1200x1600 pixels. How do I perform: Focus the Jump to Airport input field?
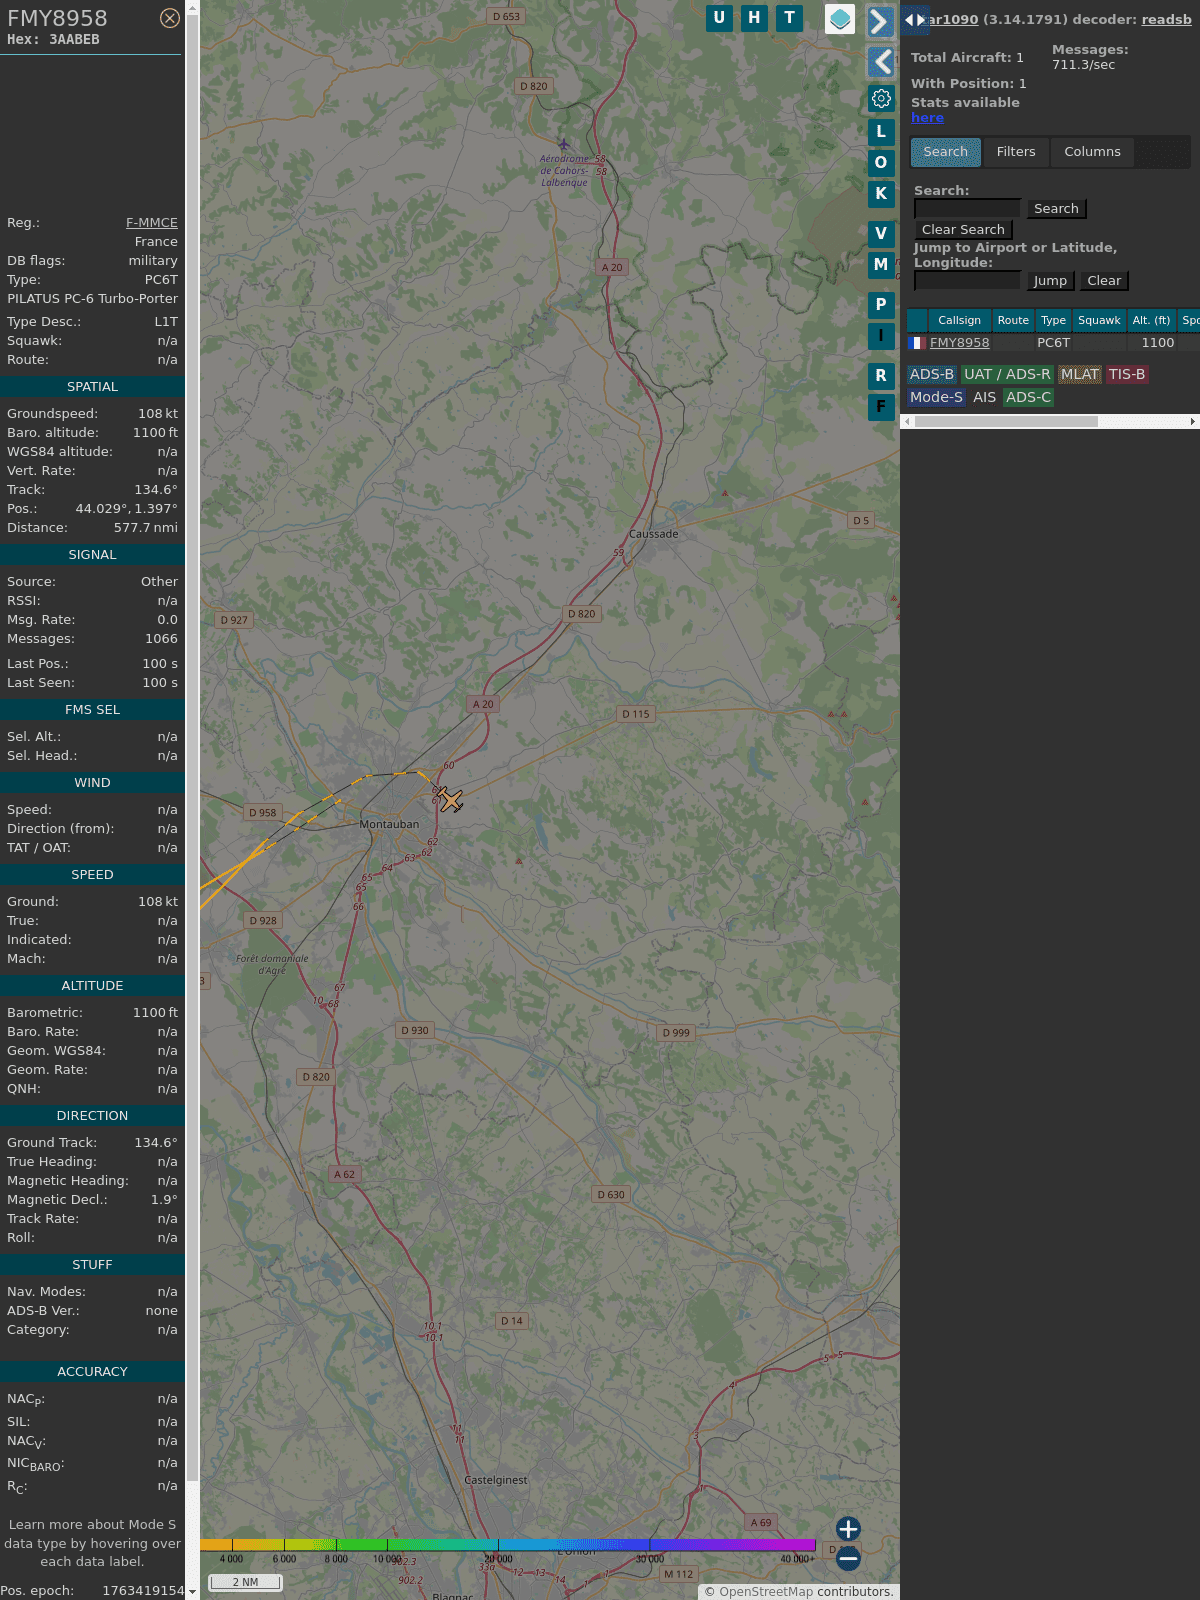tap(967, 281)
